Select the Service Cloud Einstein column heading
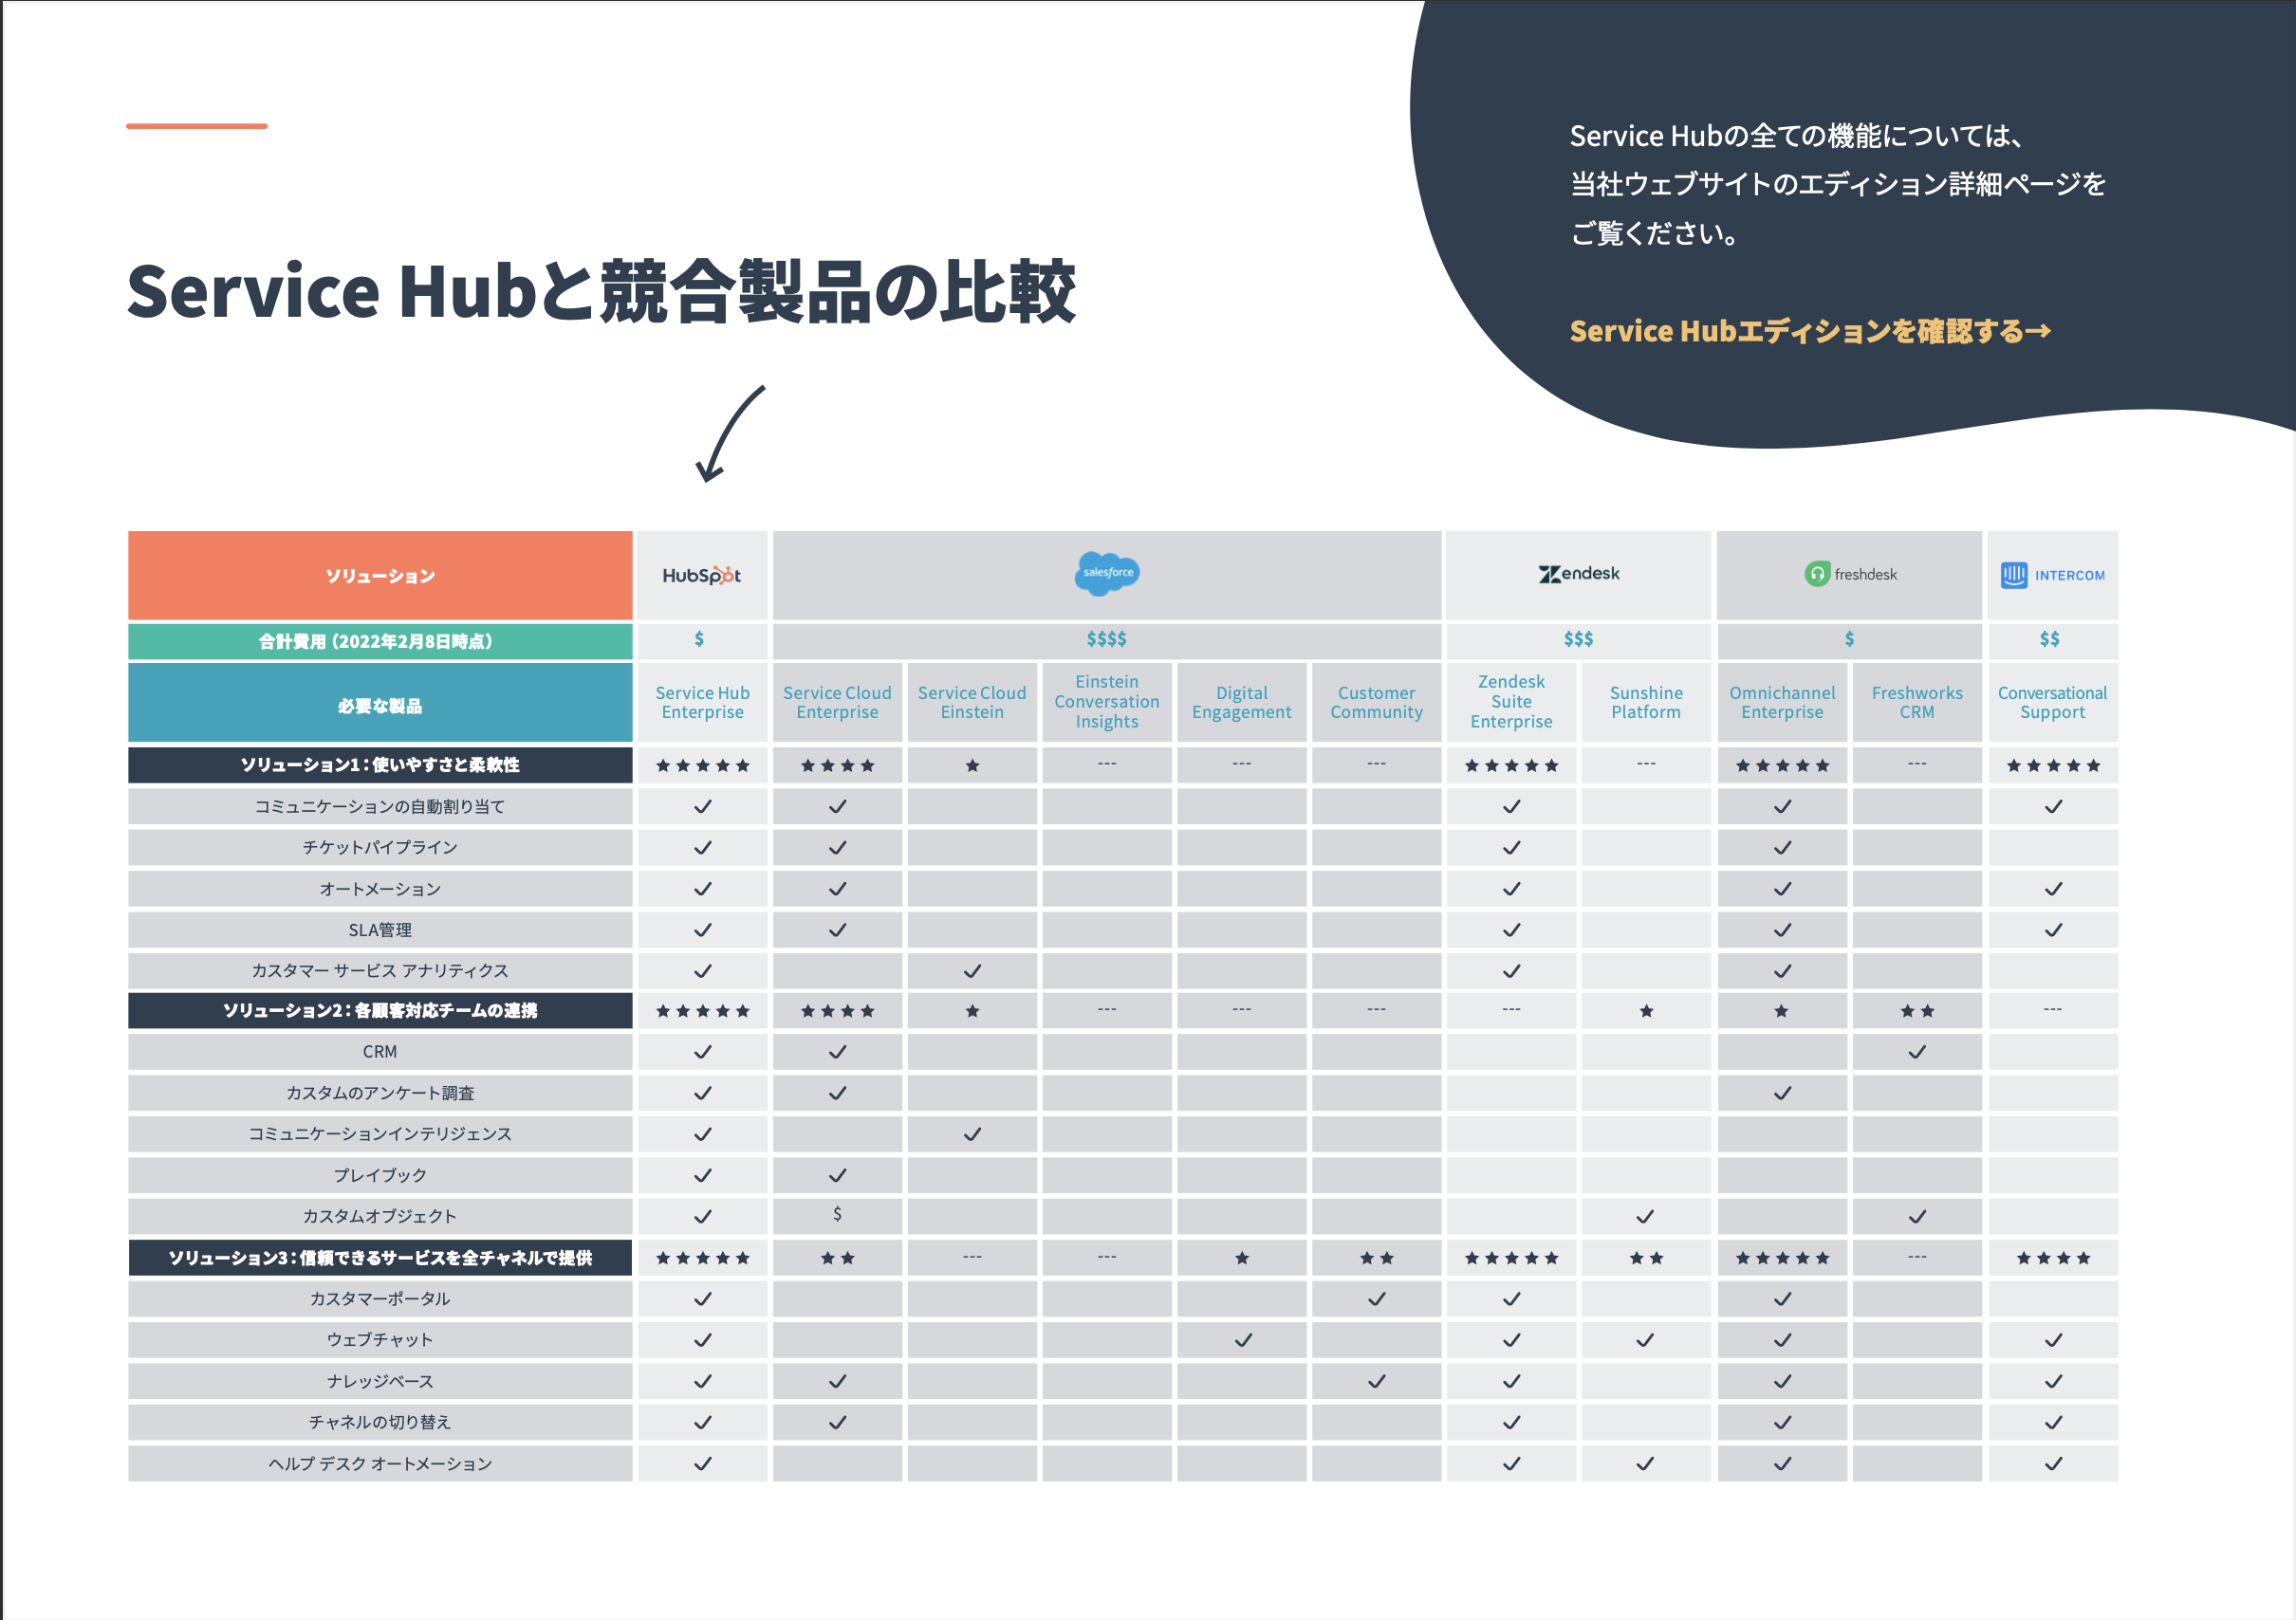 tap(972, 702)
